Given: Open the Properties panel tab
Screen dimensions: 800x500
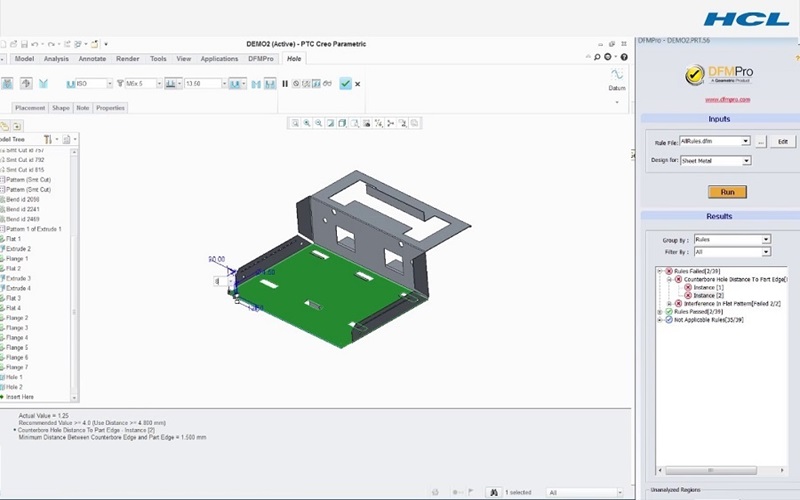Looking at the screenshot, I should [110, 108].
